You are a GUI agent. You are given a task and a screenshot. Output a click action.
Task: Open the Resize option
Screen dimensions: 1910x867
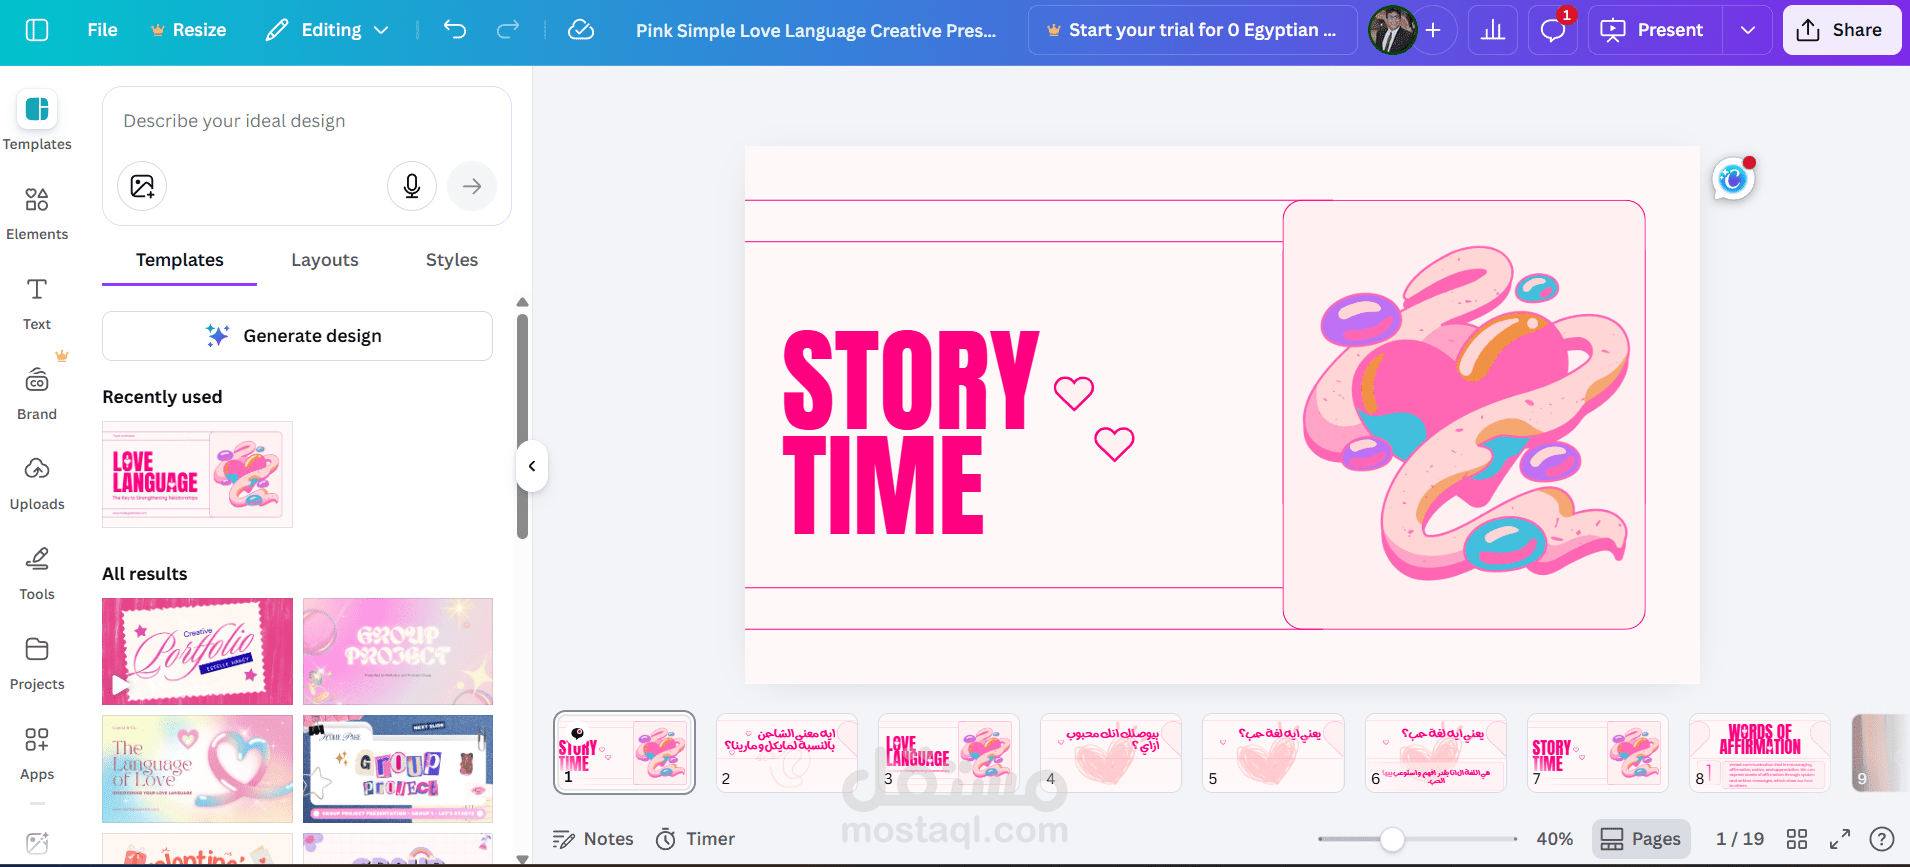188,30
